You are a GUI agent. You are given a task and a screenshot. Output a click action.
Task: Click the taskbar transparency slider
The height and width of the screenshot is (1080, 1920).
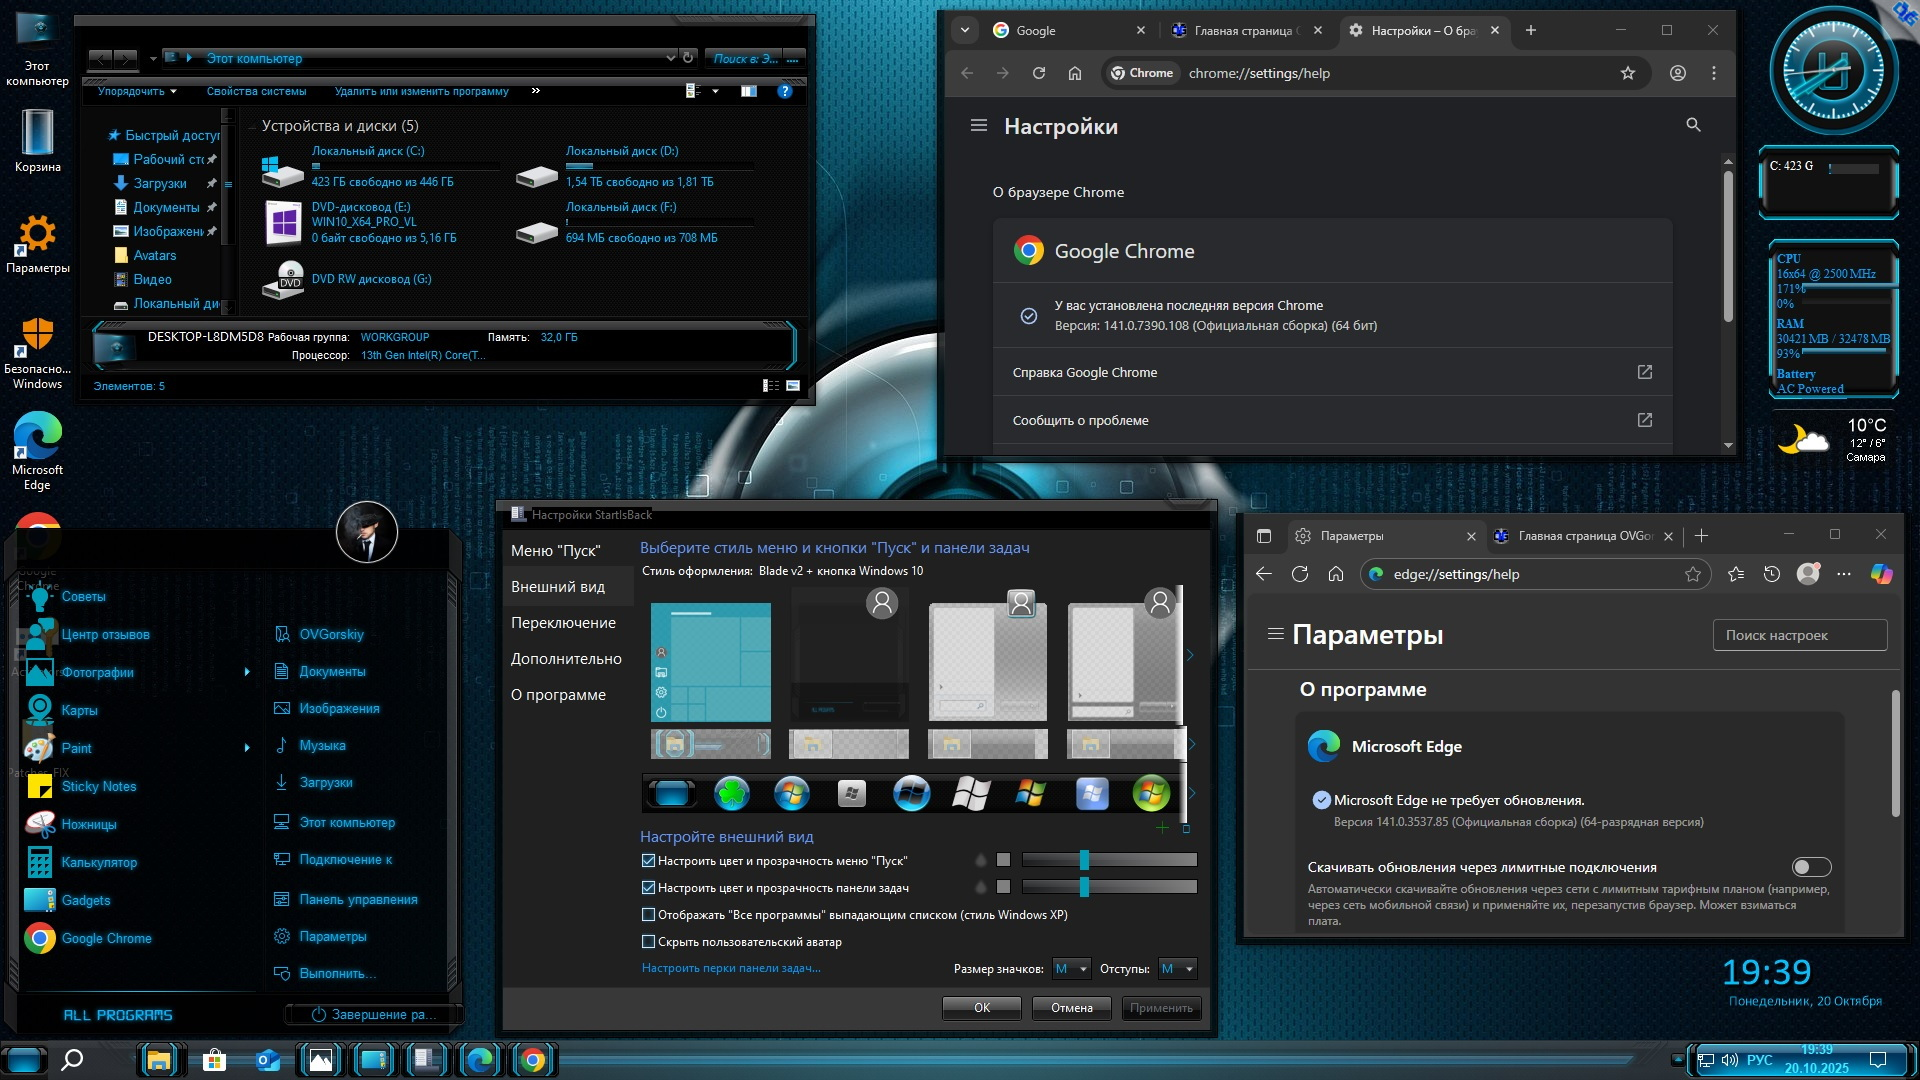pyautogui.click(x=1084, y=887)
